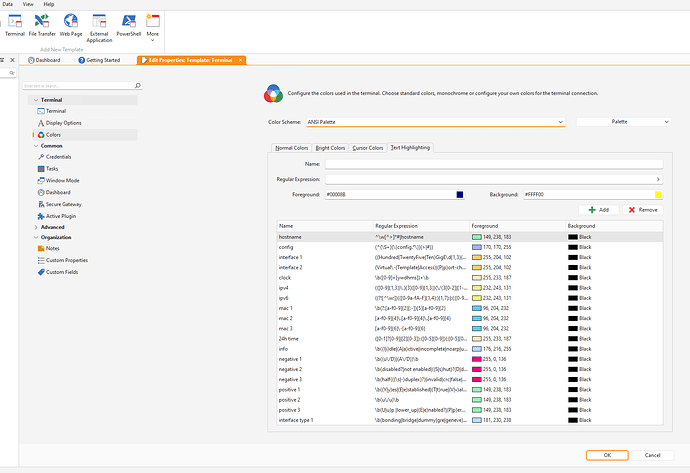Click the Name input field
The width and height of the screenshot is (690, 473).
tap(493, 163)
